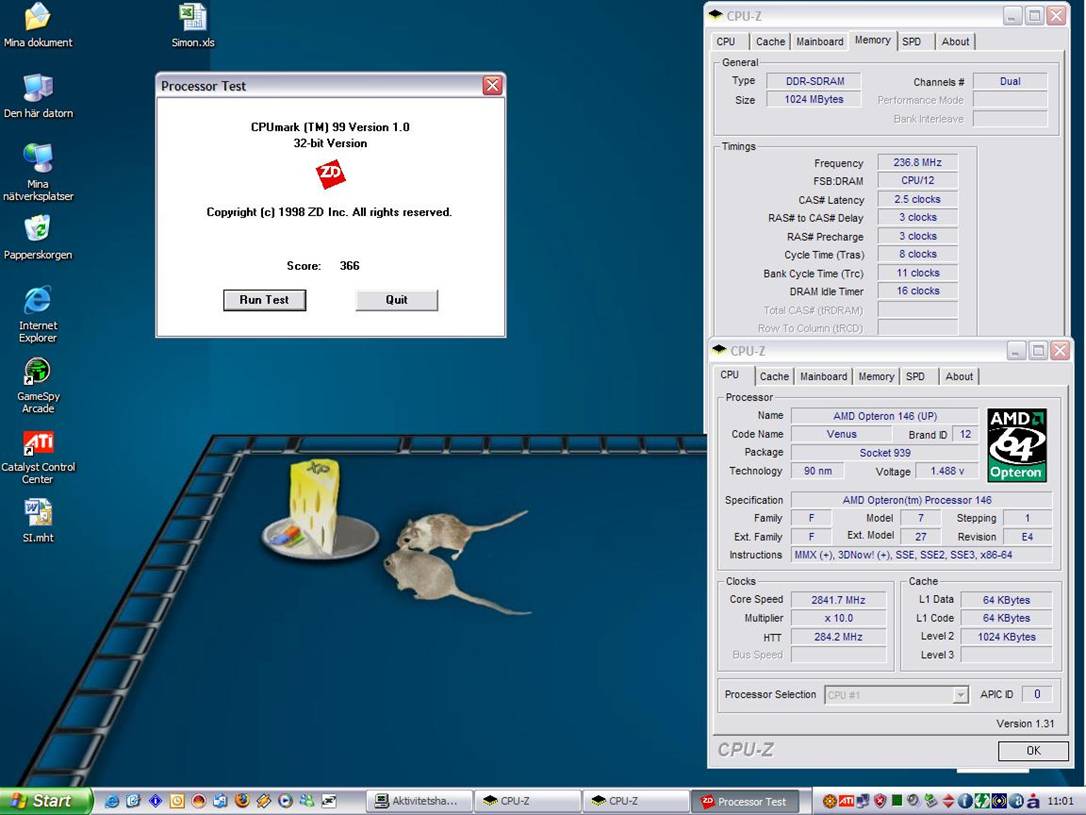Click the memory Size field 1024 MBytes
The height and width of the screenshot is (815, 1086).
814,100
